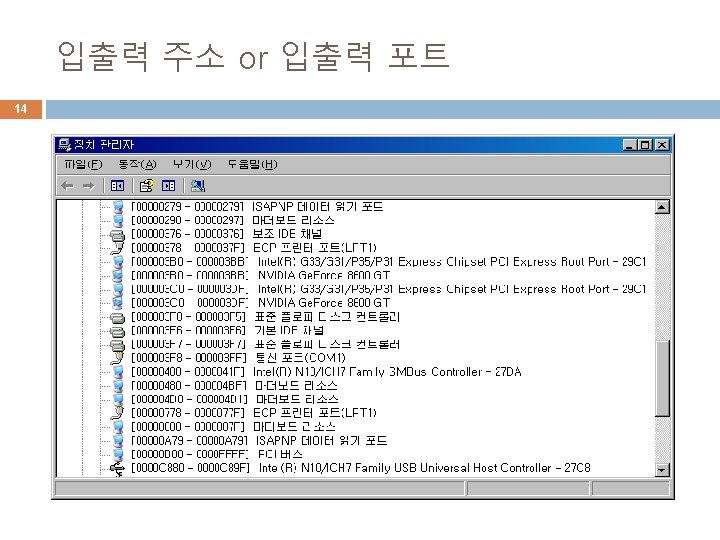The height and width of the screenshot is (540, 720).
Task: Open the 파일(F) File menu
Action: (x=83, y=164)
